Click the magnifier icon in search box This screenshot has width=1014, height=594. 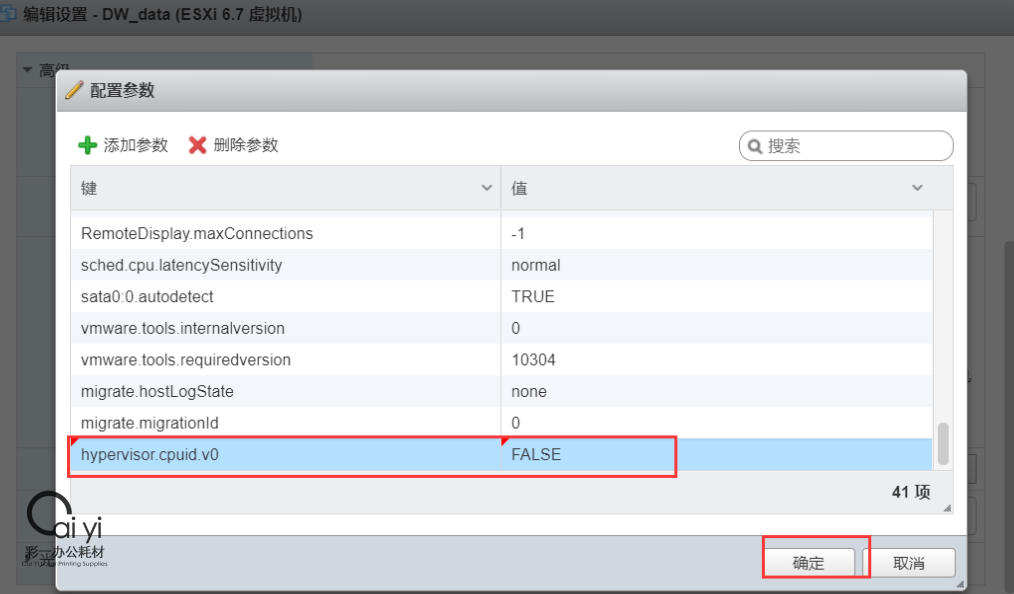pyautogui.click(x=754, y=146)
